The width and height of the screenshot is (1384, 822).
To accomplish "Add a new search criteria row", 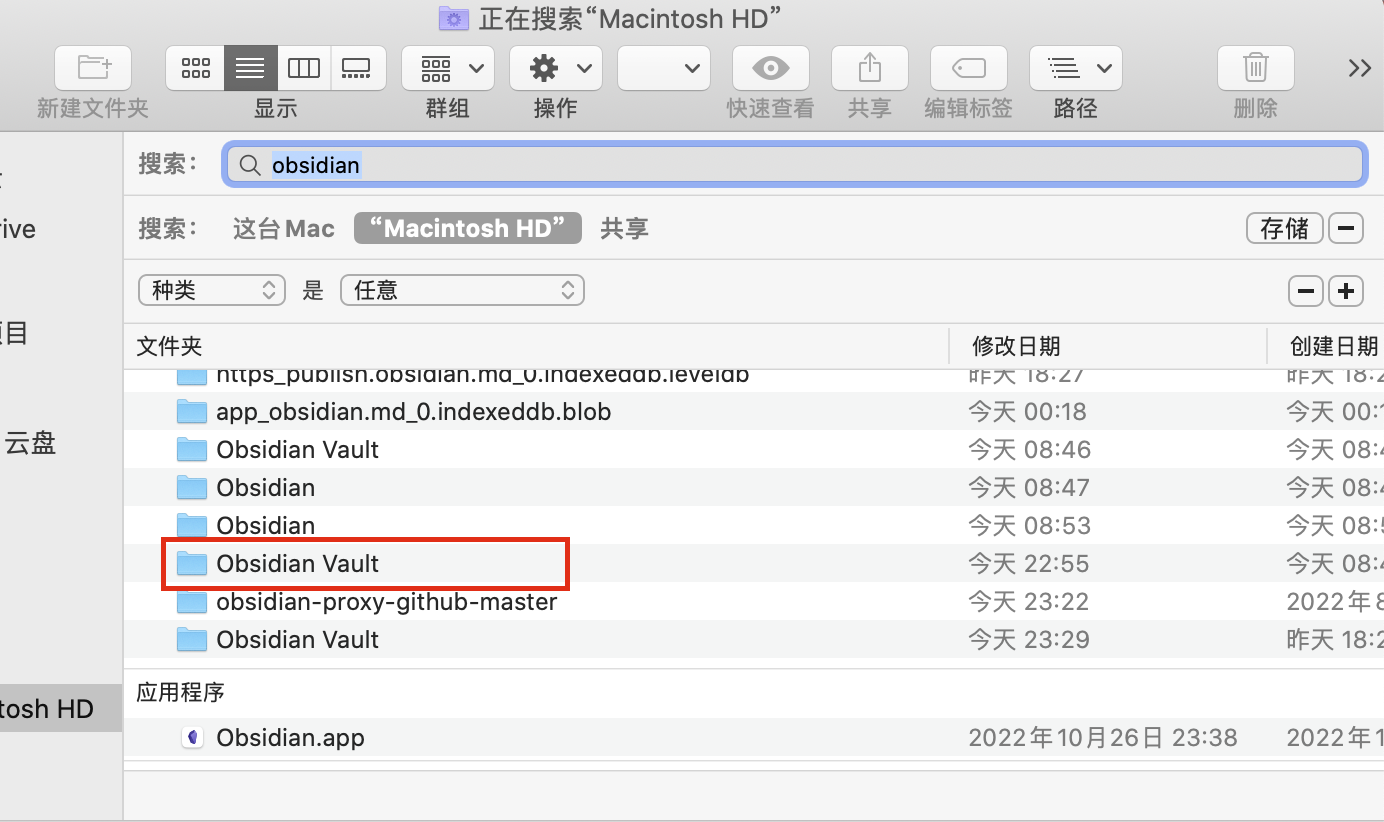I will [x=1346, y=291].
